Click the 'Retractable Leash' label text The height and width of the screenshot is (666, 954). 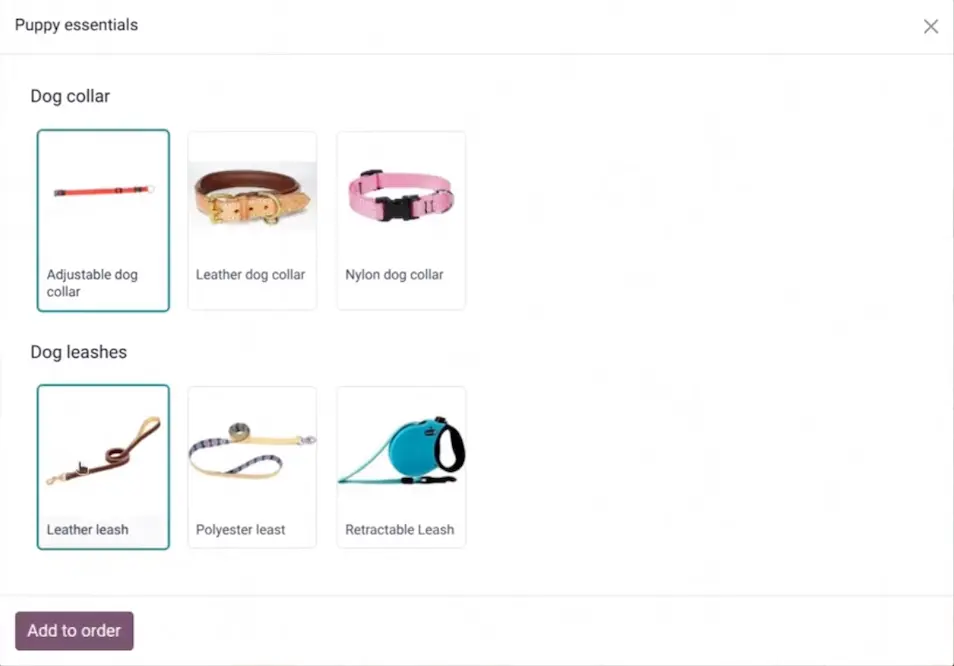[x=400, y=530]
